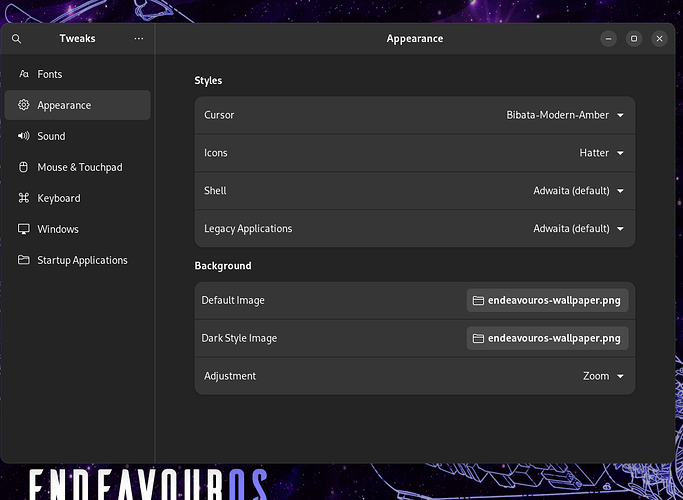Click the Styles section heading
The image size is (683, 500).
pos(208,81)
